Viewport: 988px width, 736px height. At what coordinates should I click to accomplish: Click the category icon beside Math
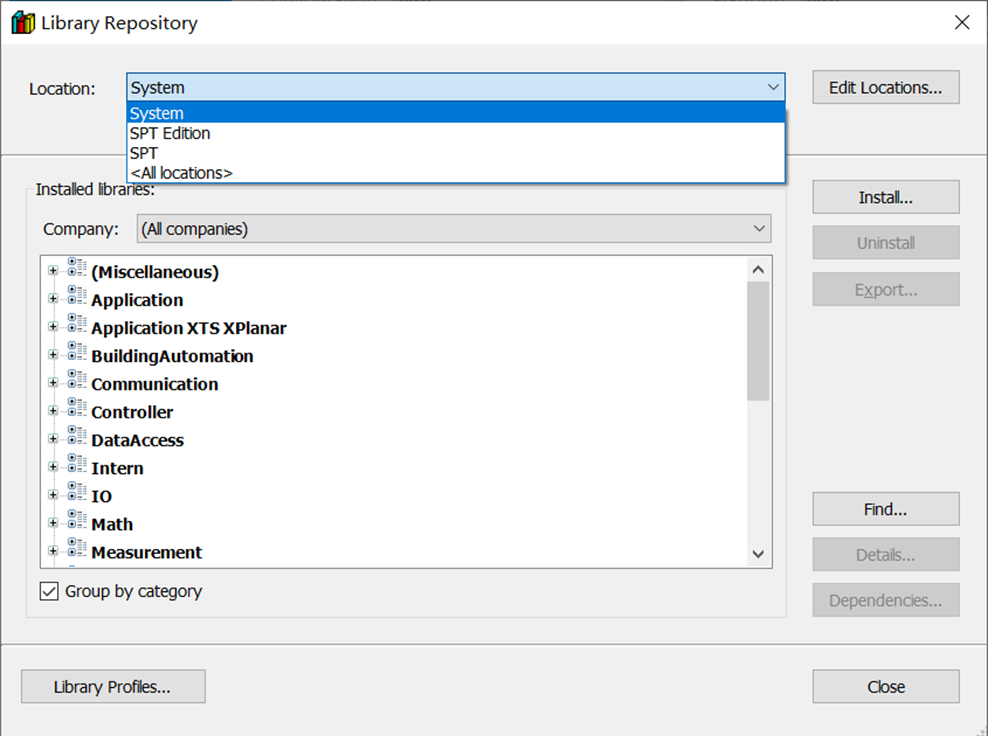click(77, 521)
